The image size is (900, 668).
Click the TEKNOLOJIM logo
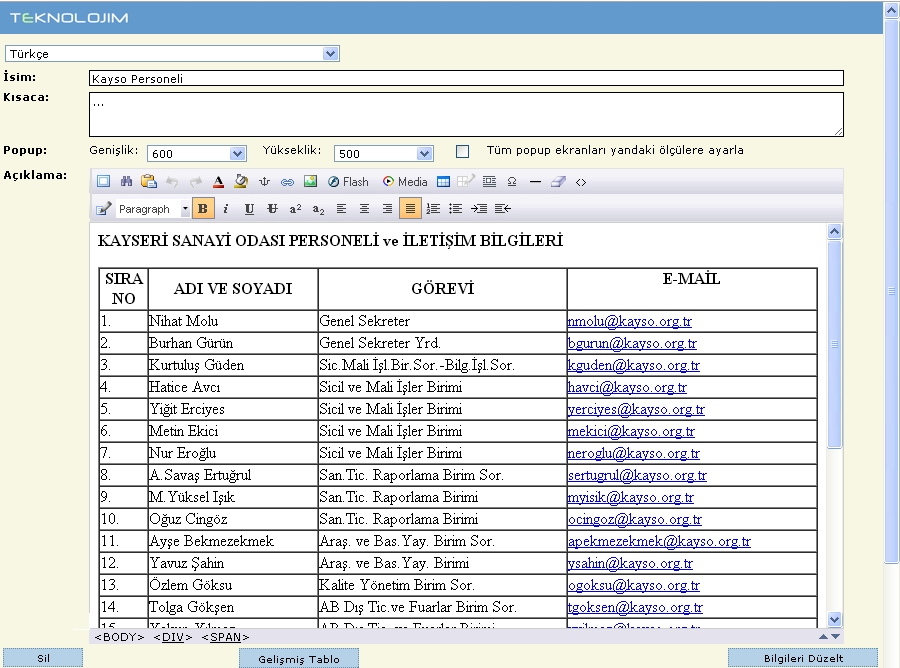[x=69, y=18]
